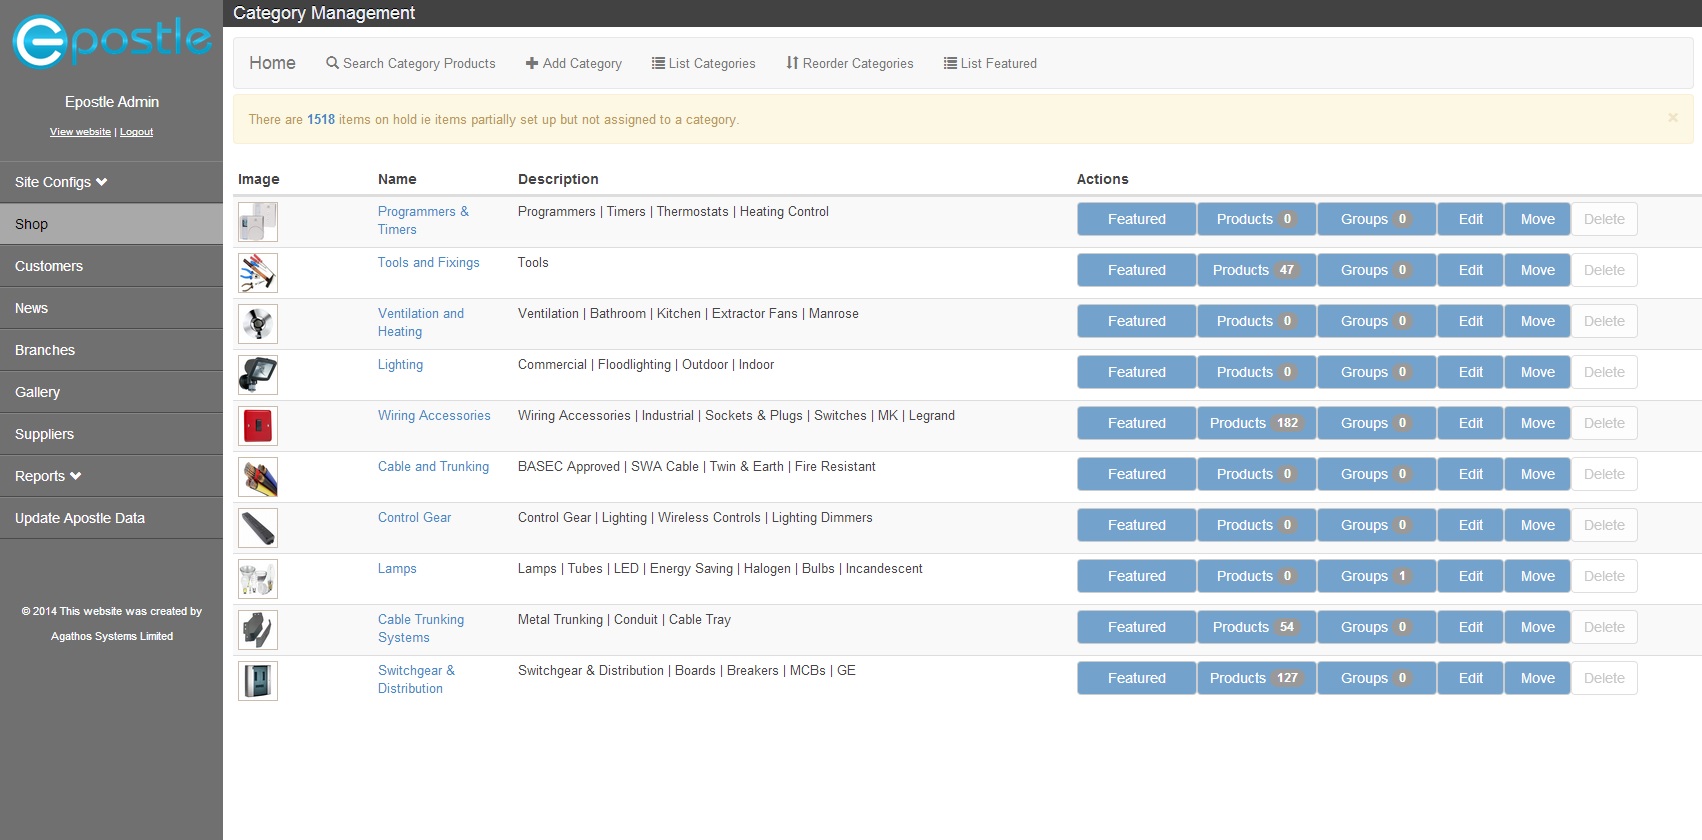The image size is (1702, 840).
Task: Open the Cable and Trunking category link
Action: [433, 466]
